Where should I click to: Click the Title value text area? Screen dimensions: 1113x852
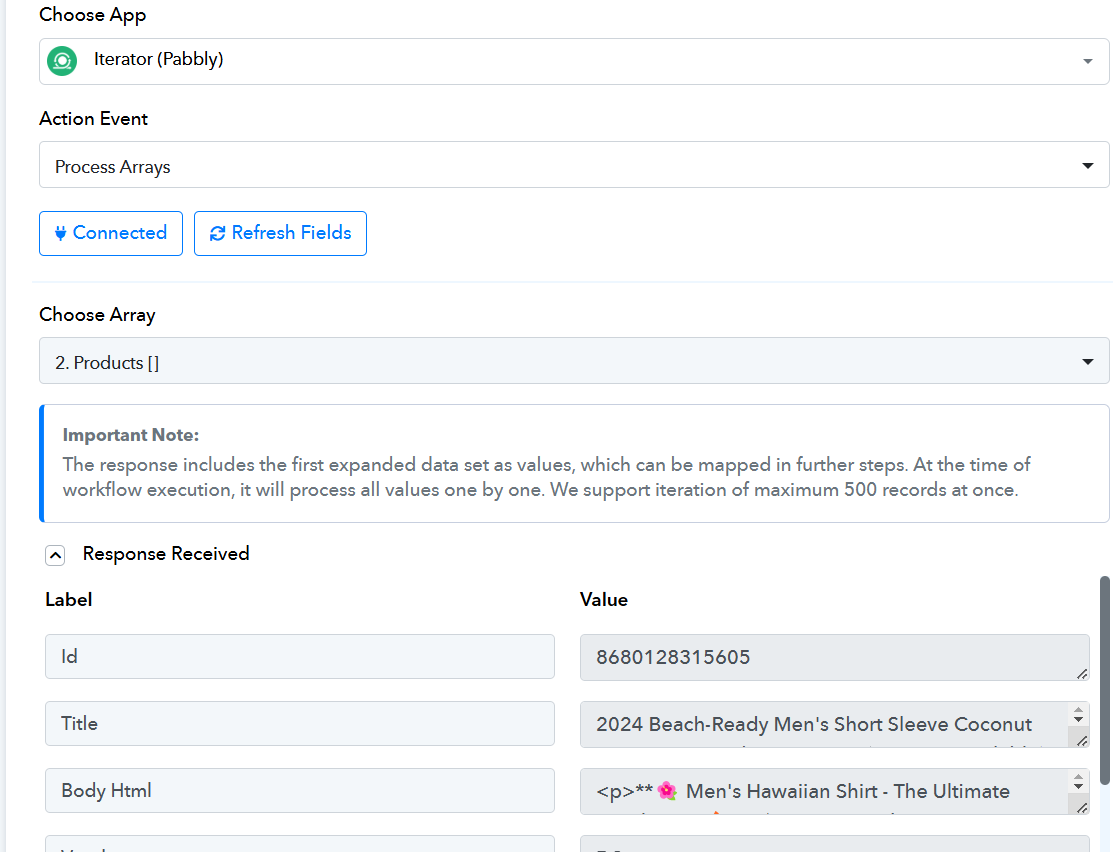[x=822, y=724]
